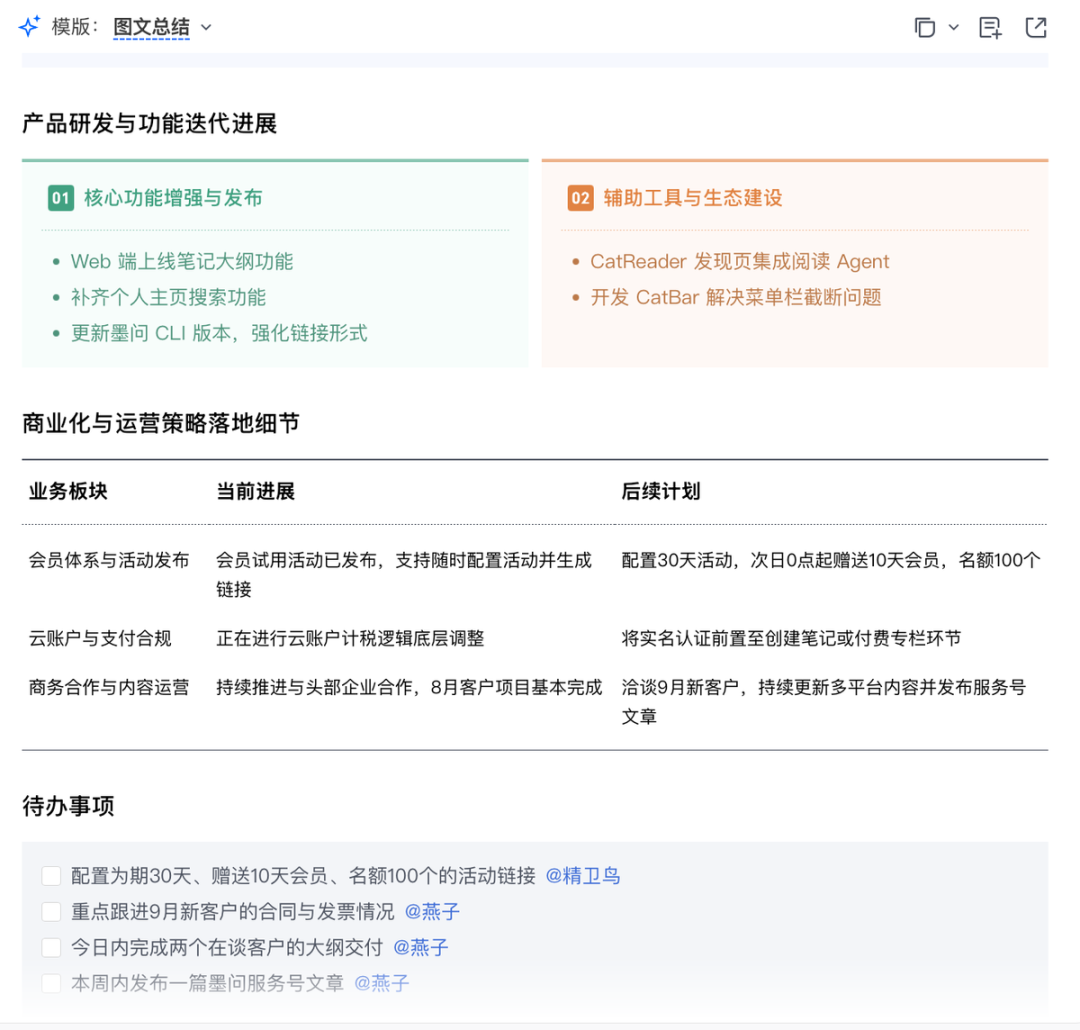The height and width of the screenshot is (1030, 1080).
Task: Click the 云账户与支付合规 table cell
Action: [100, 639]
